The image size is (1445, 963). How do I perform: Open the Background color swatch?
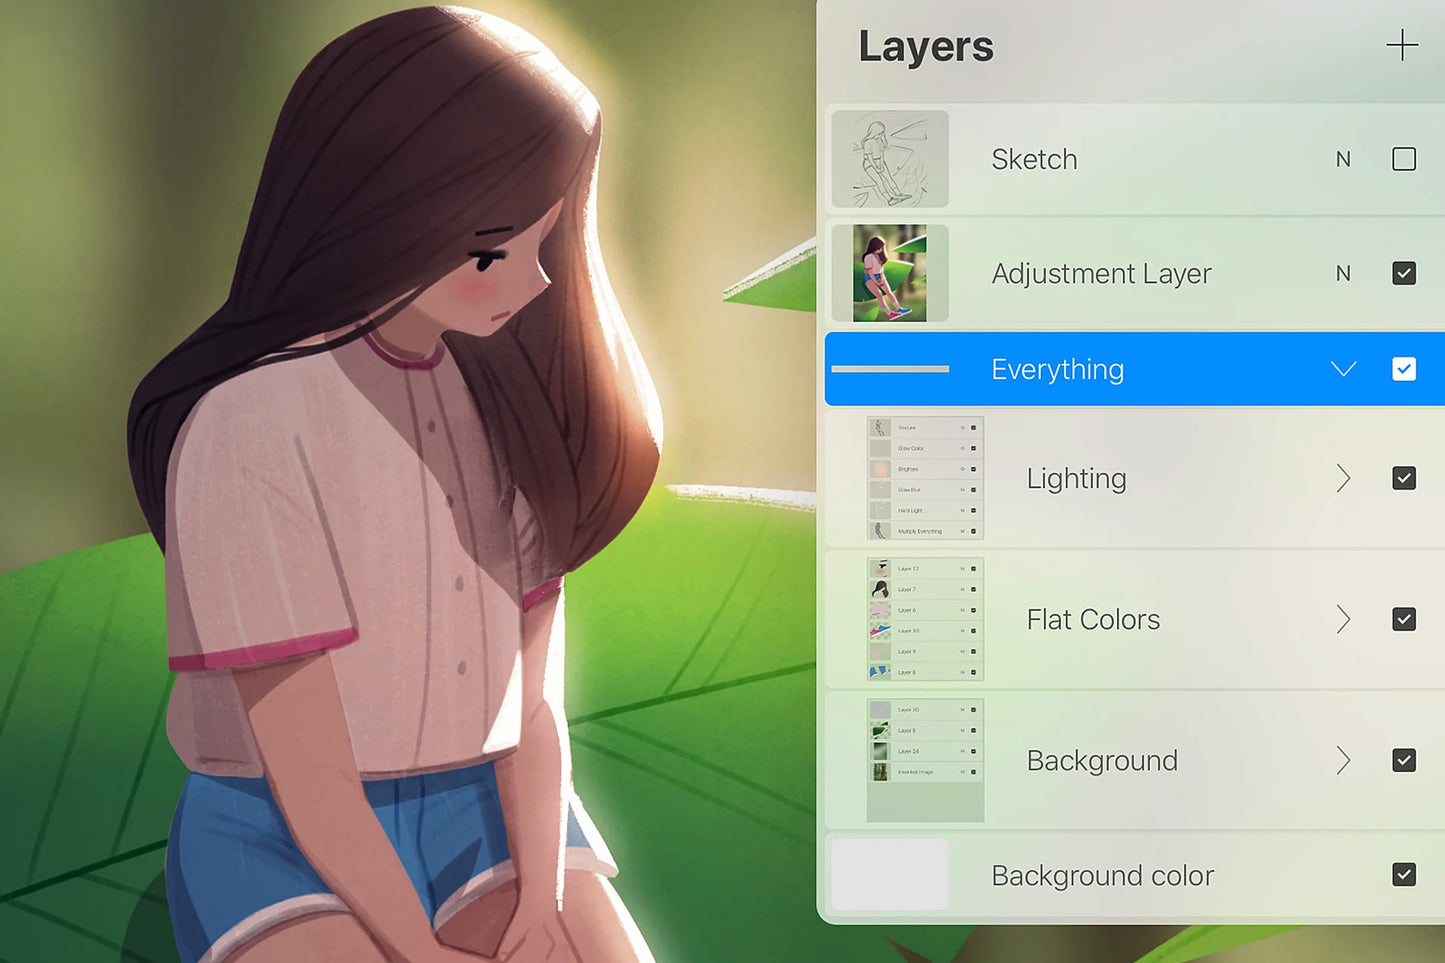[890, 874]
